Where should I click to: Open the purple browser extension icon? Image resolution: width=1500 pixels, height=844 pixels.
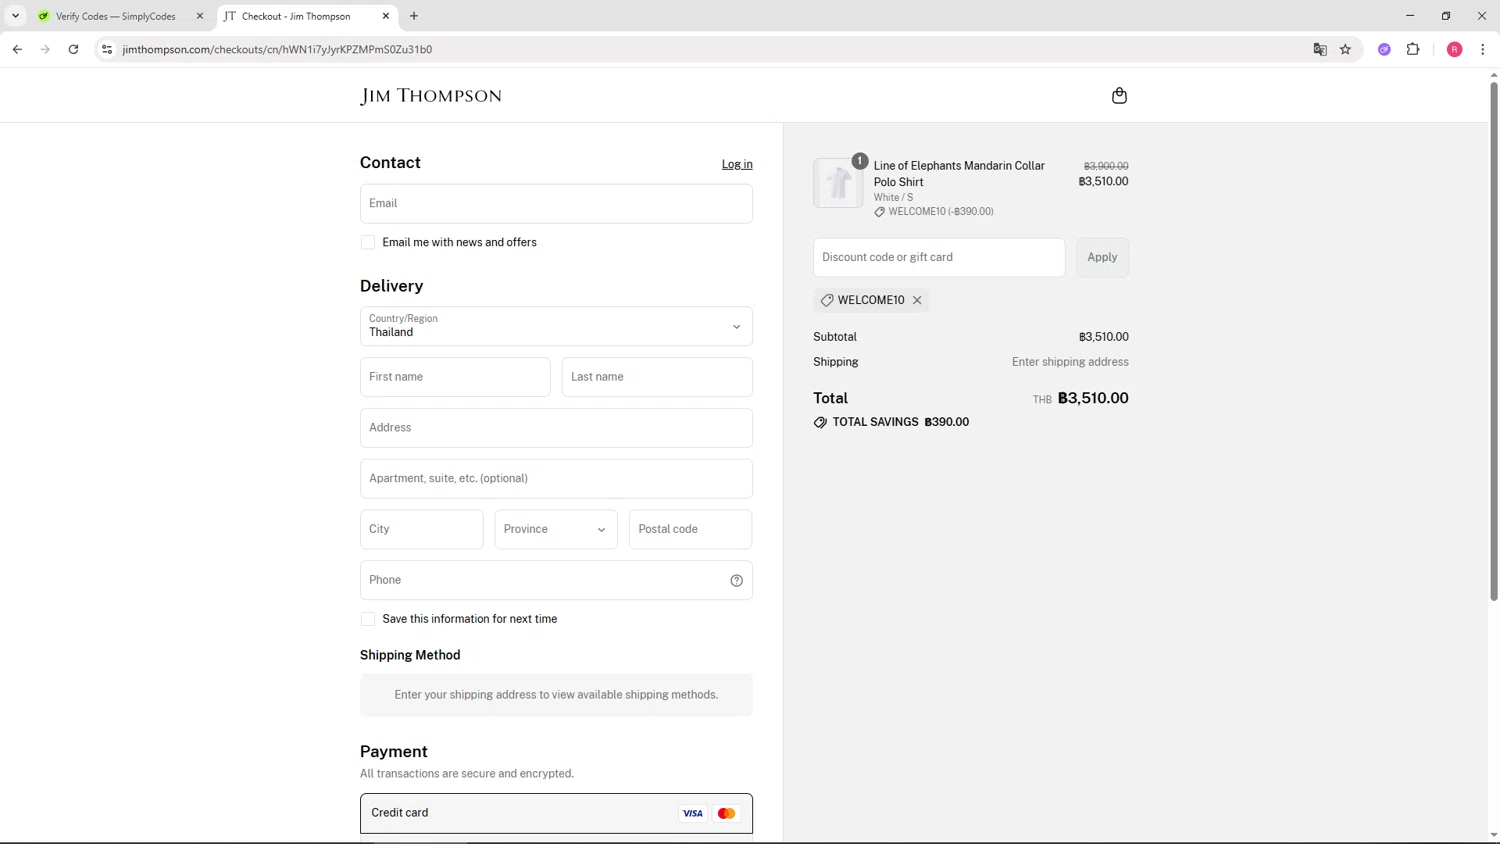pyautogui.click(x=1384, y=49)
